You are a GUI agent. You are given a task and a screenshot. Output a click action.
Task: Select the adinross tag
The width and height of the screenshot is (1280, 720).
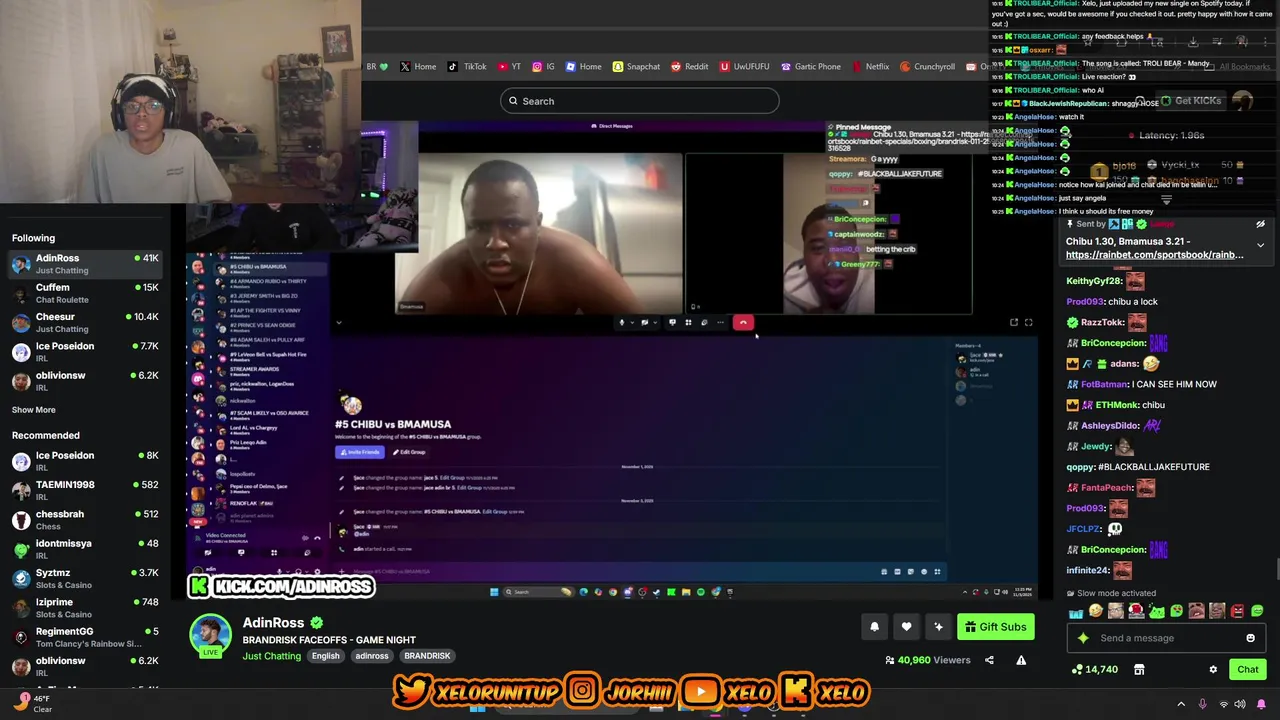coord(372,656)
